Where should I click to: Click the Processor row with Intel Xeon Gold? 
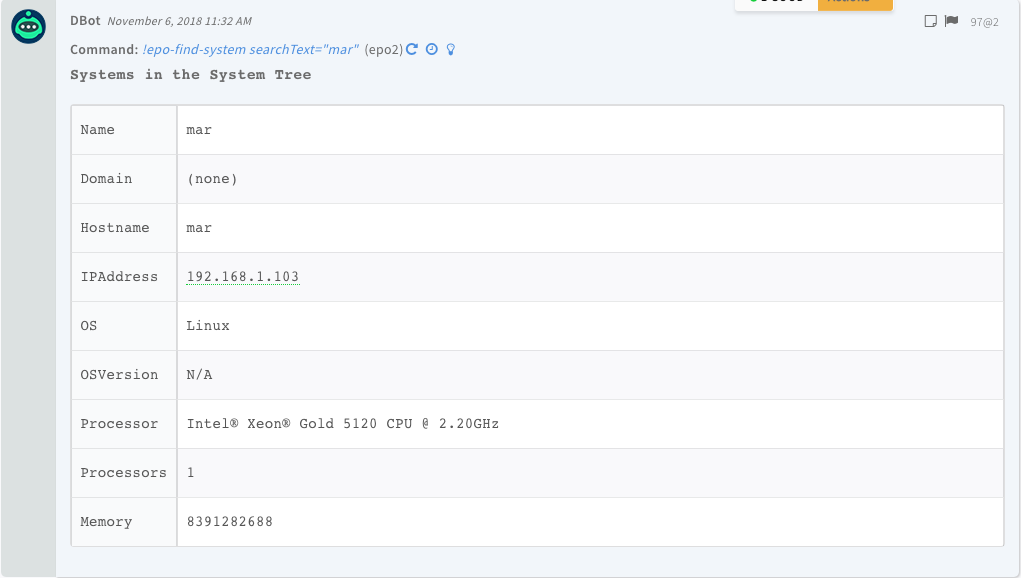coord(342,423)
